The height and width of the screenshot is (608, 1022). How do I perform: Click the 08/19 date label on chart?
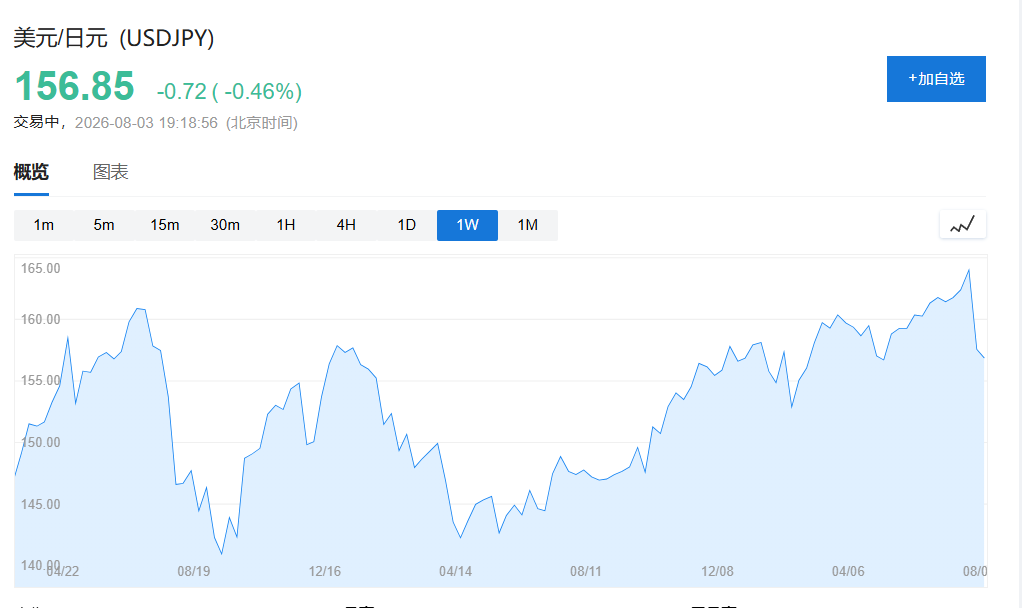pos(194,572)
